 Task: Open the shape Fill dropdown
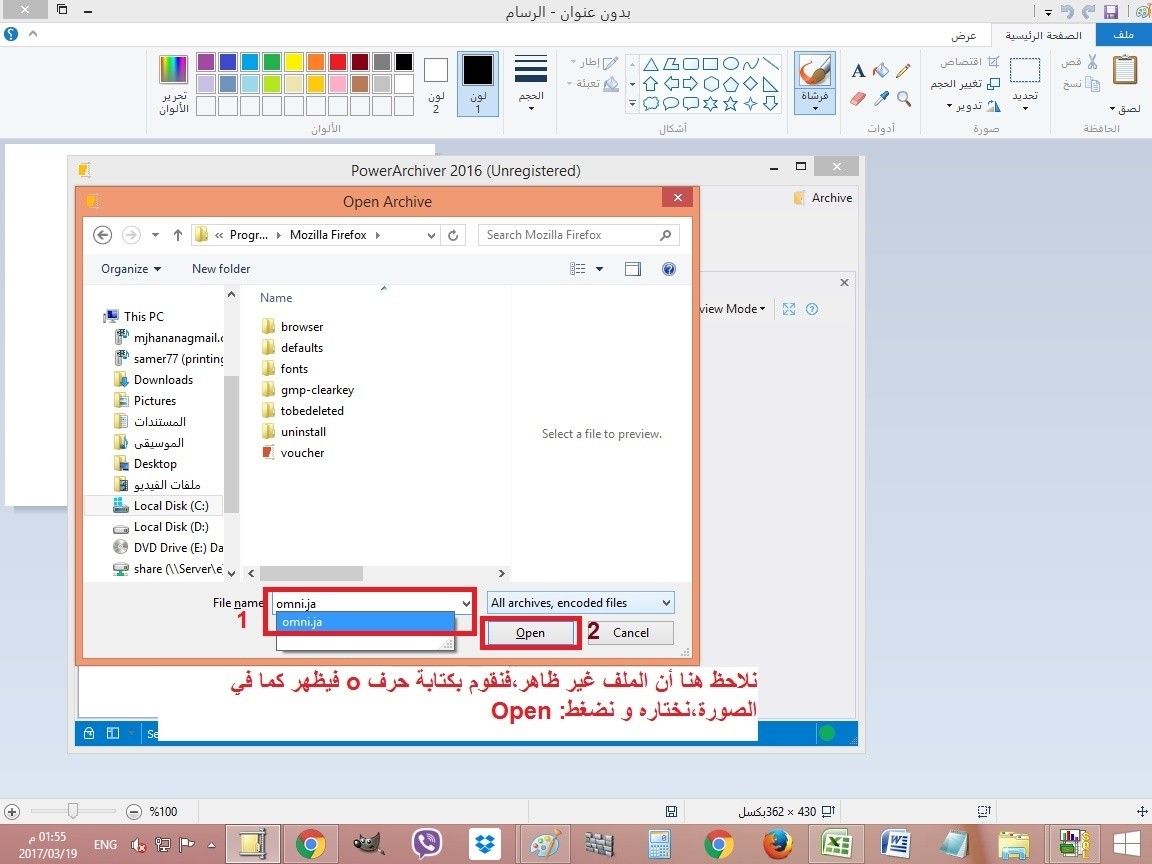tap(592, 84)
